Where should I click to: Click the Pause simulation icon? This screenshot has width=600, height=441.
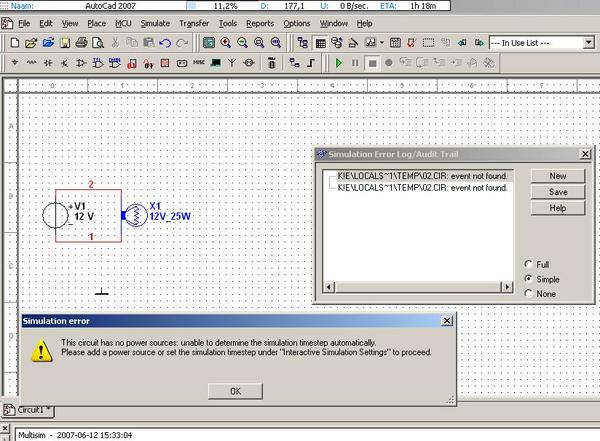356,62
